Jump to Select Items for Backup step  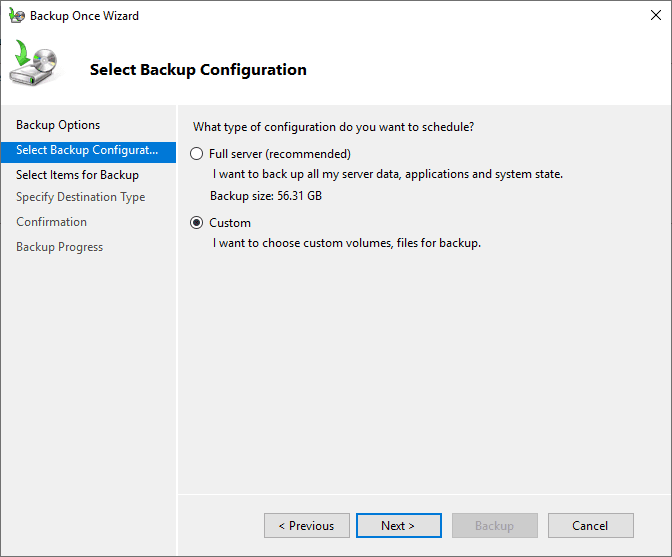(x=77, y=175)
